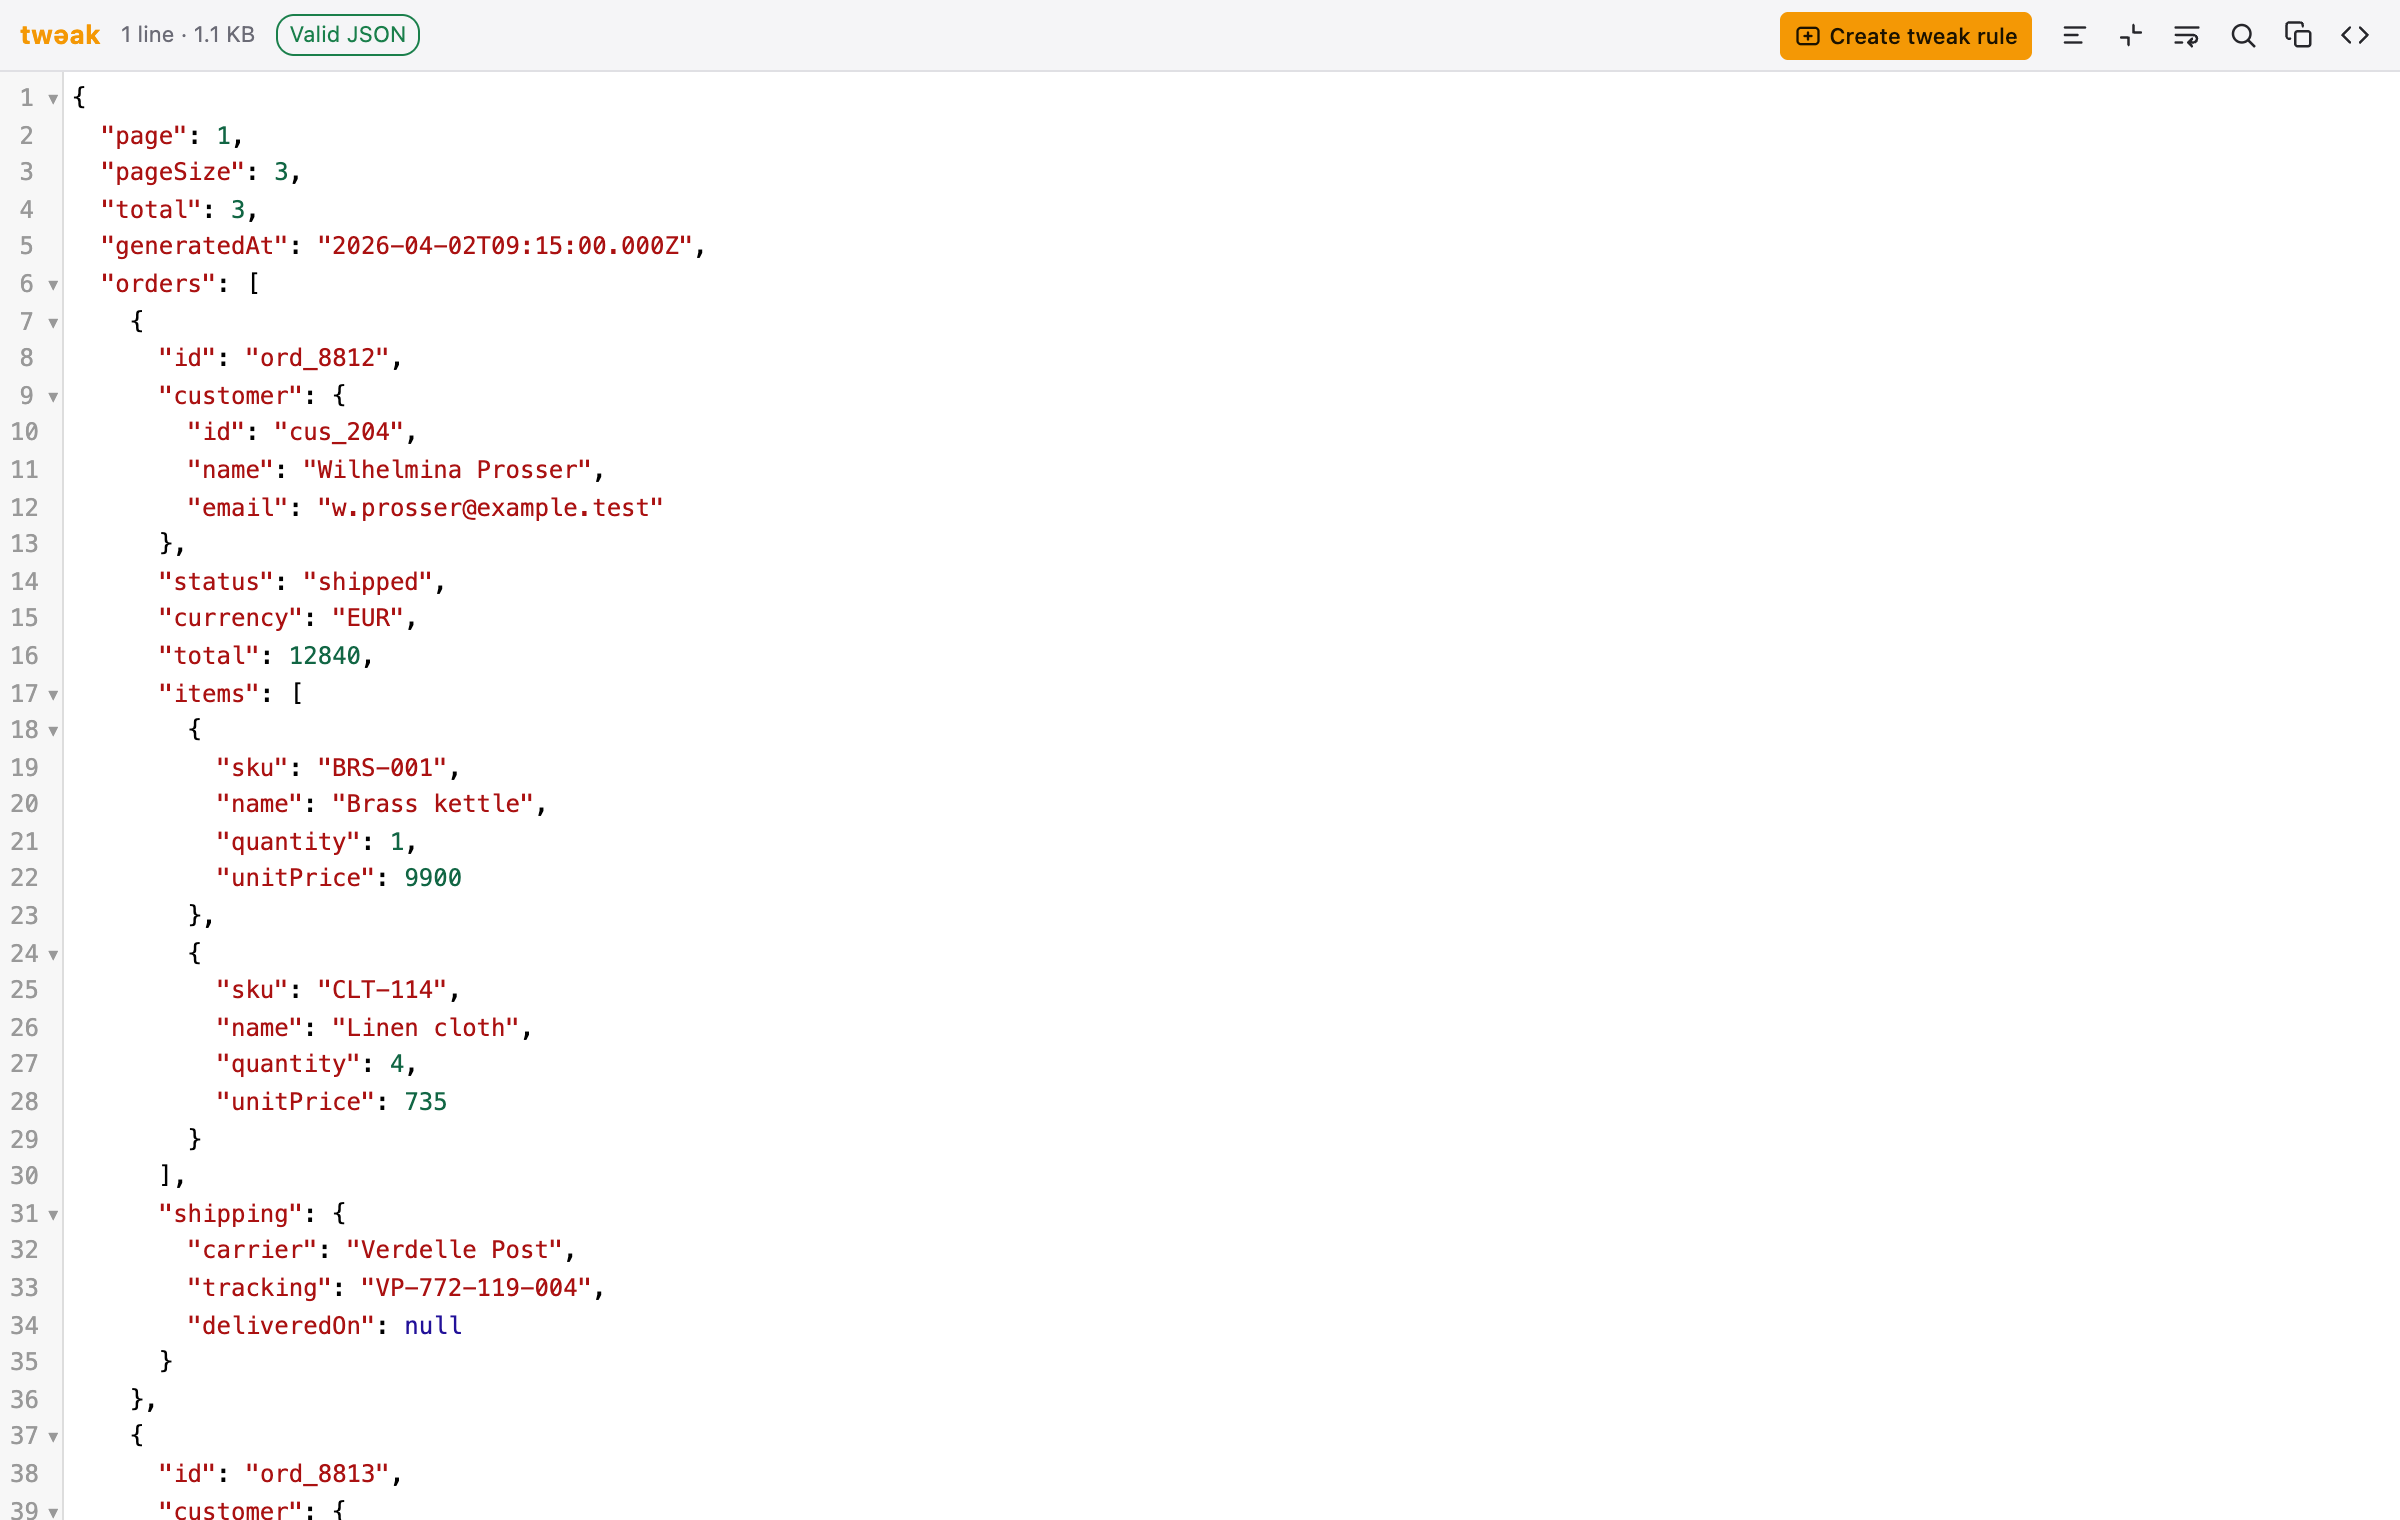
Task: Click the "Linen cloth" name value
Action: 426,1028
